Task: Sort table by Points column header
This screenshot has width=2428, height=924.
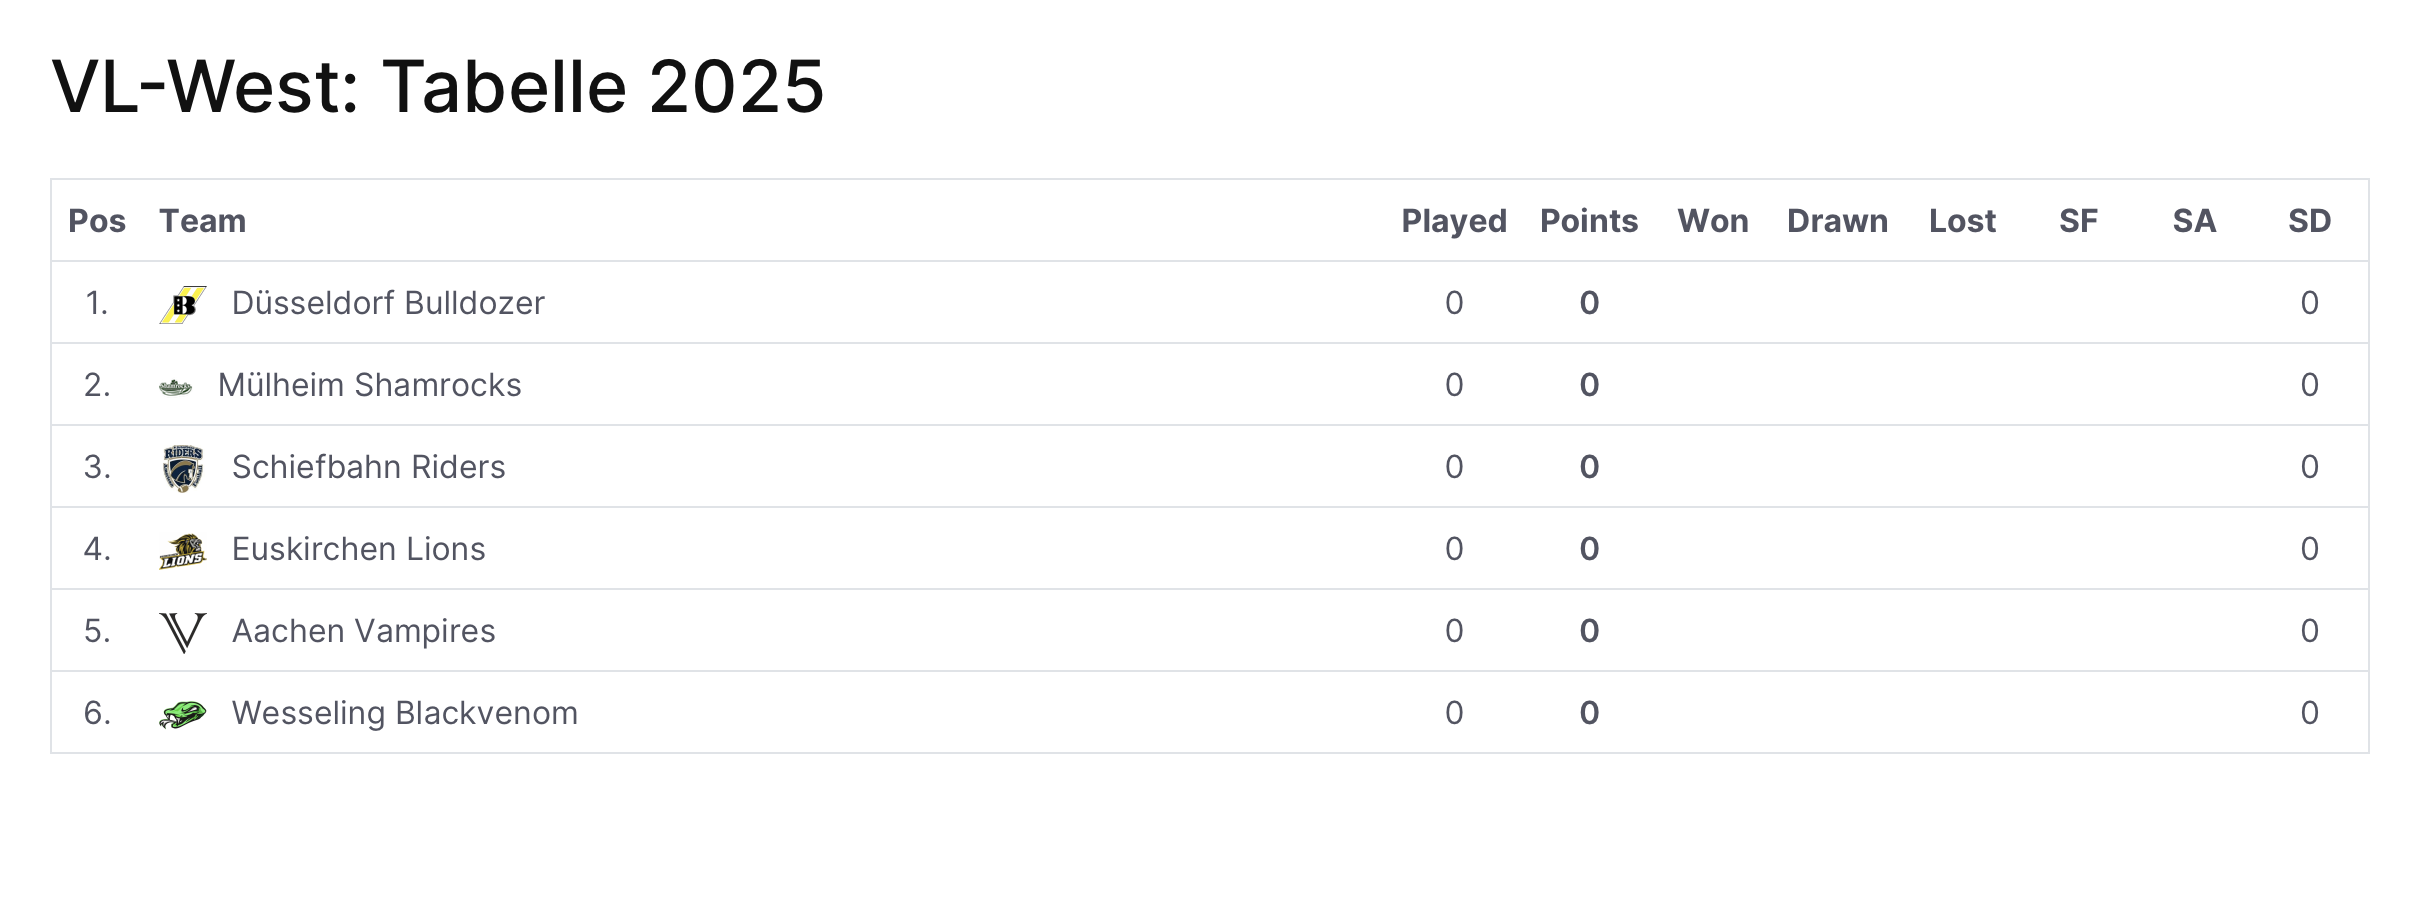Action: pos(1589,221)
